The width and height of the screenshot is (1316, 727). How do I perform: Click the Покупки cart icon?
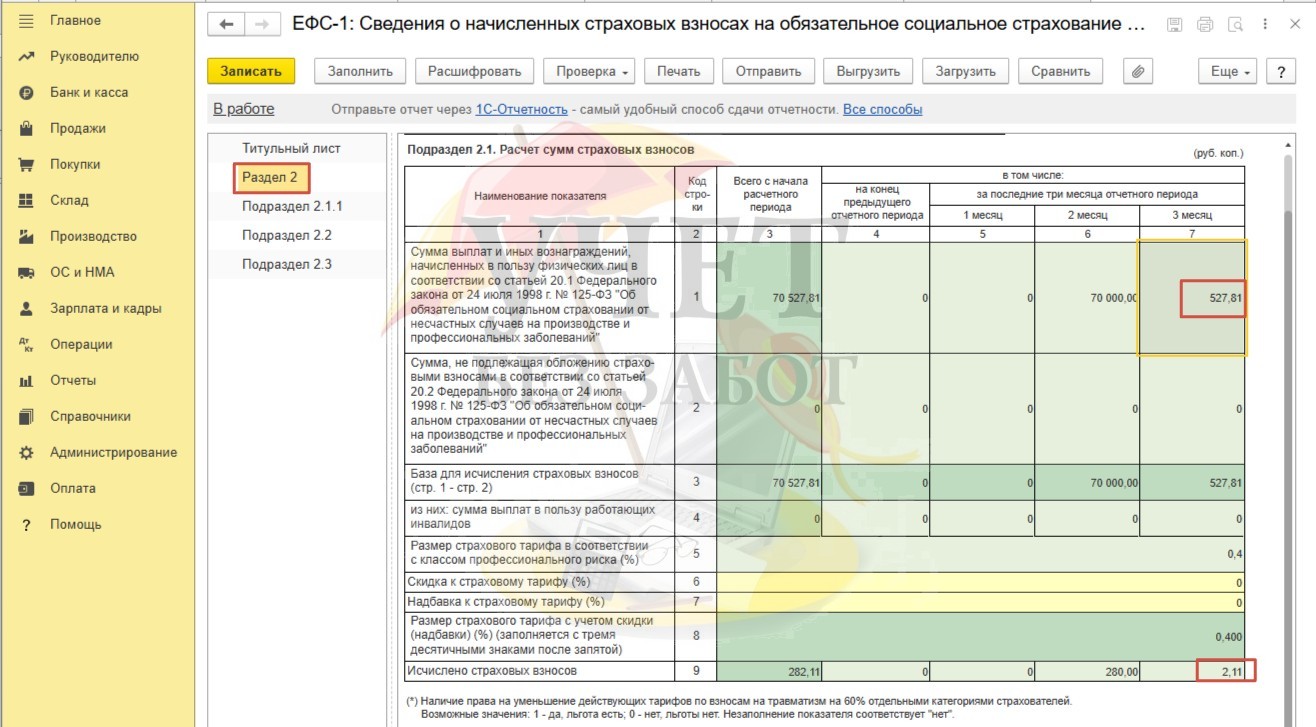click(27, 165)
